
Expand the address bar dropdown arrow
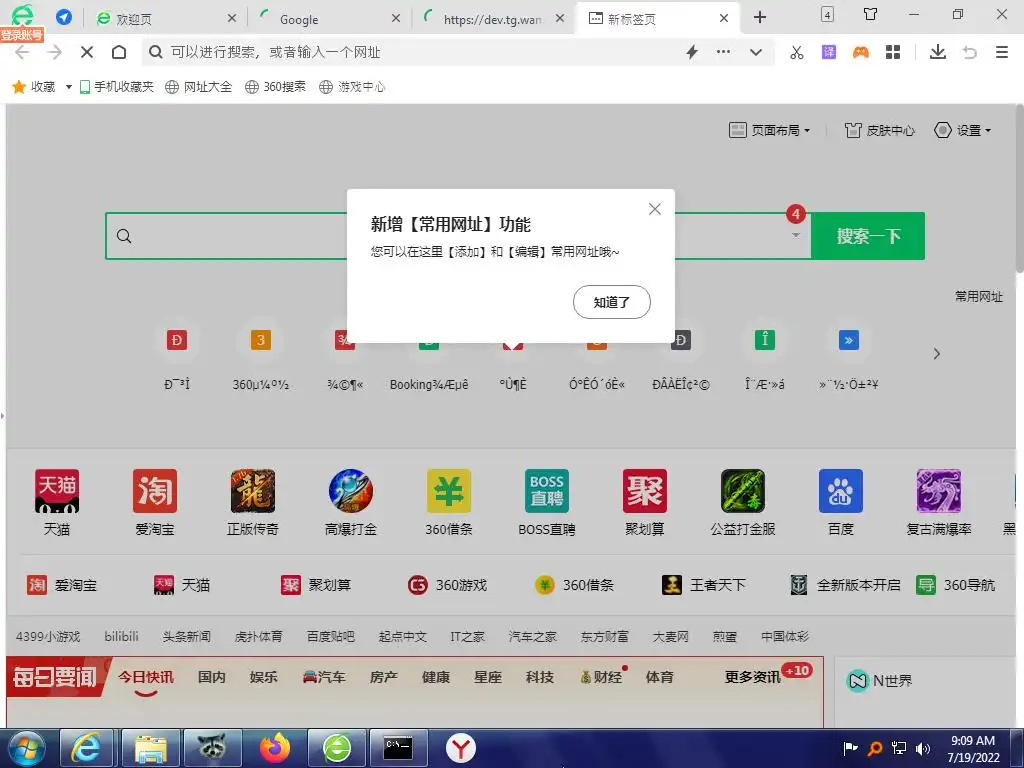[756, 52]
